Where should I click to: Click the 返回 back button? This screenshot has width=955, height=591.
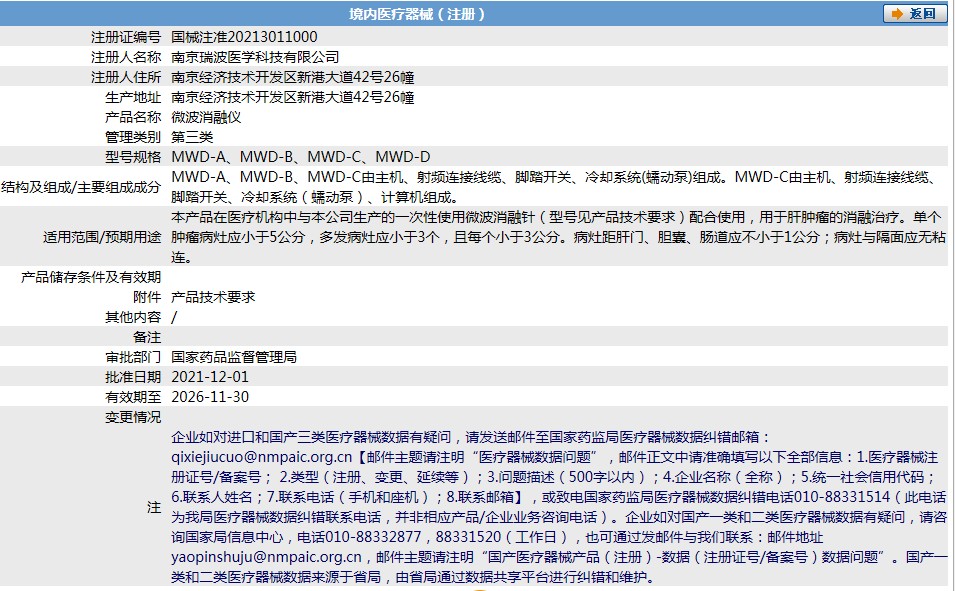click(x=914, y=13)
